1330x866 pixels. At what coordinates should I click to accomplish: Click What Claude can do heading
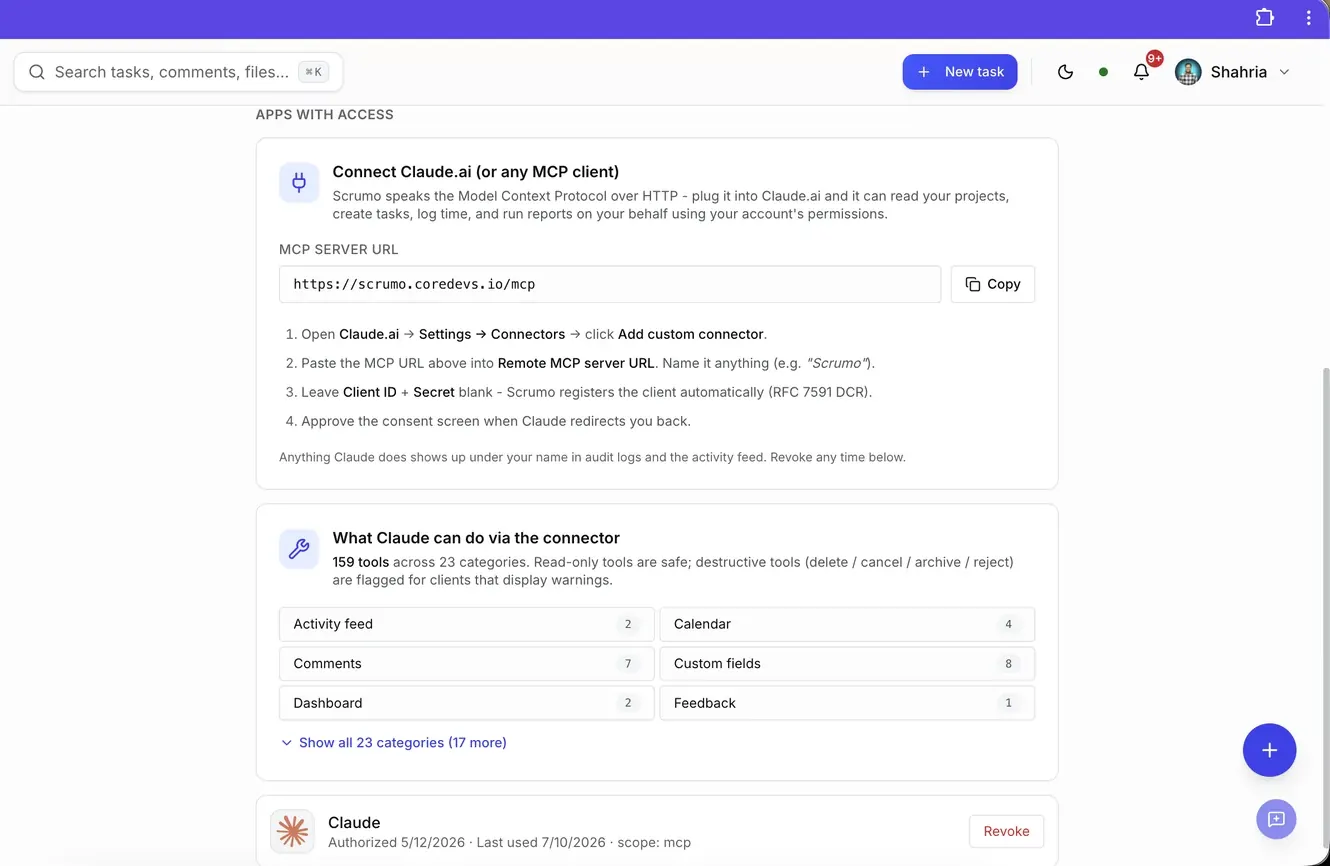click(x=476, y=537)
